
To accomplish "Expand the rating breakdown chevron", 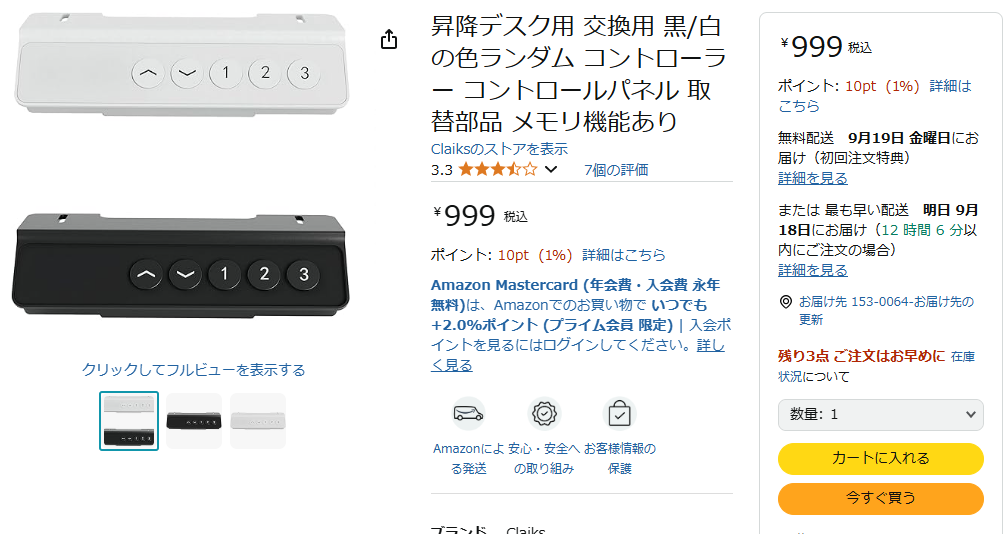I will (551, 170).
